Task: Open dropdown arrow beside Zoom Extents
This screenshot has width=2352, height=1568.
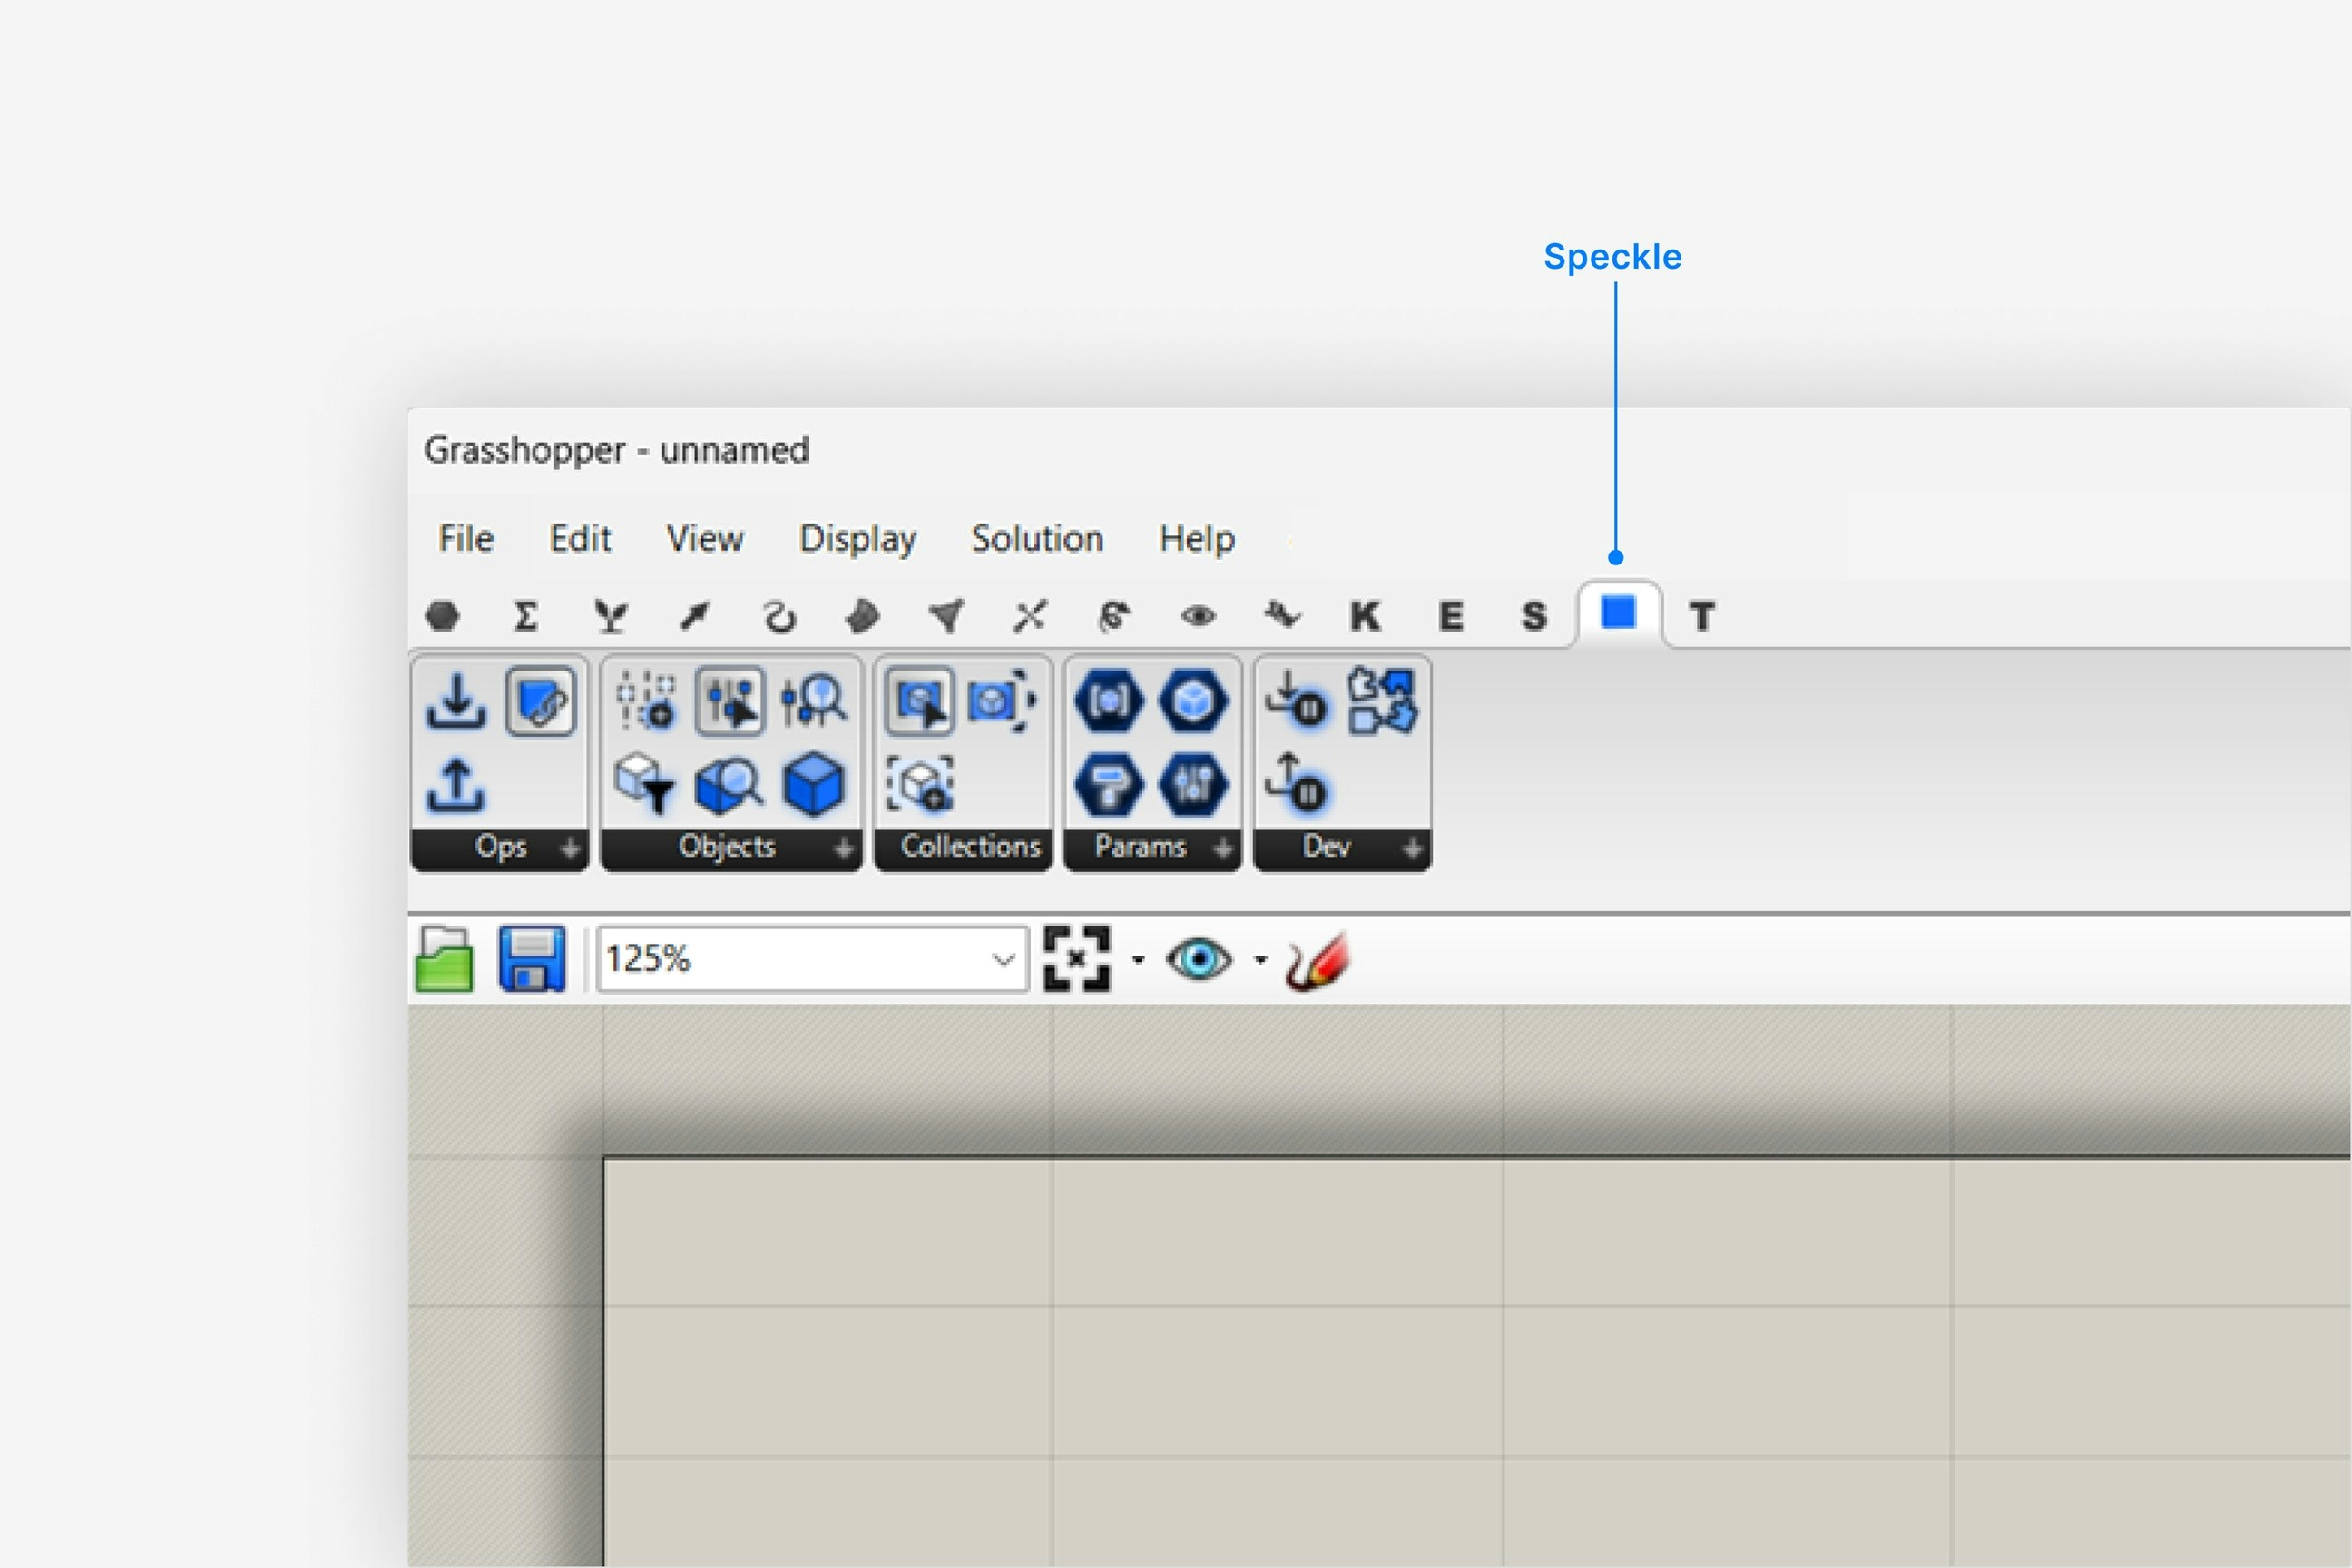Action: (x=1138, y=960)
